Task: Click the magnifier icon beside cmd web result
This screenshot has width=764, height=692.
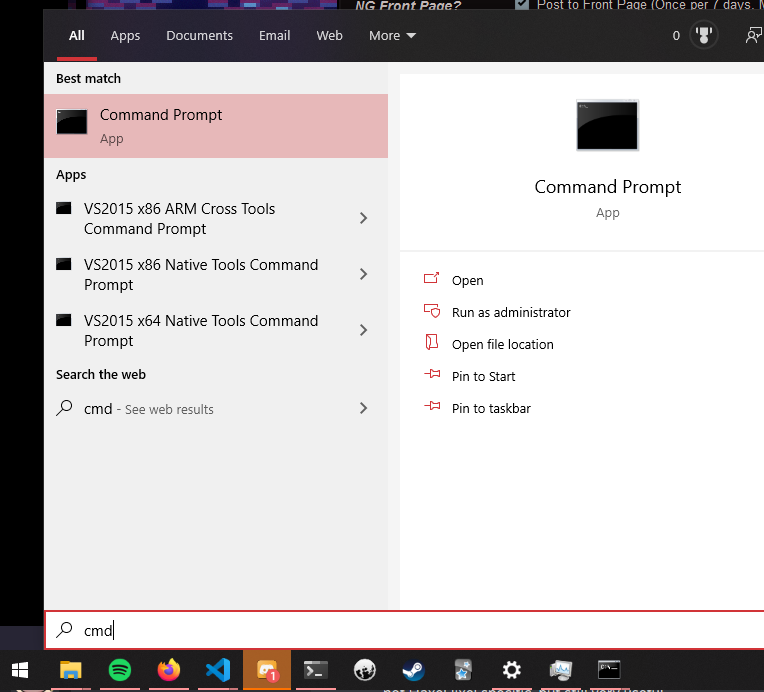Action: tap(64, 408)
